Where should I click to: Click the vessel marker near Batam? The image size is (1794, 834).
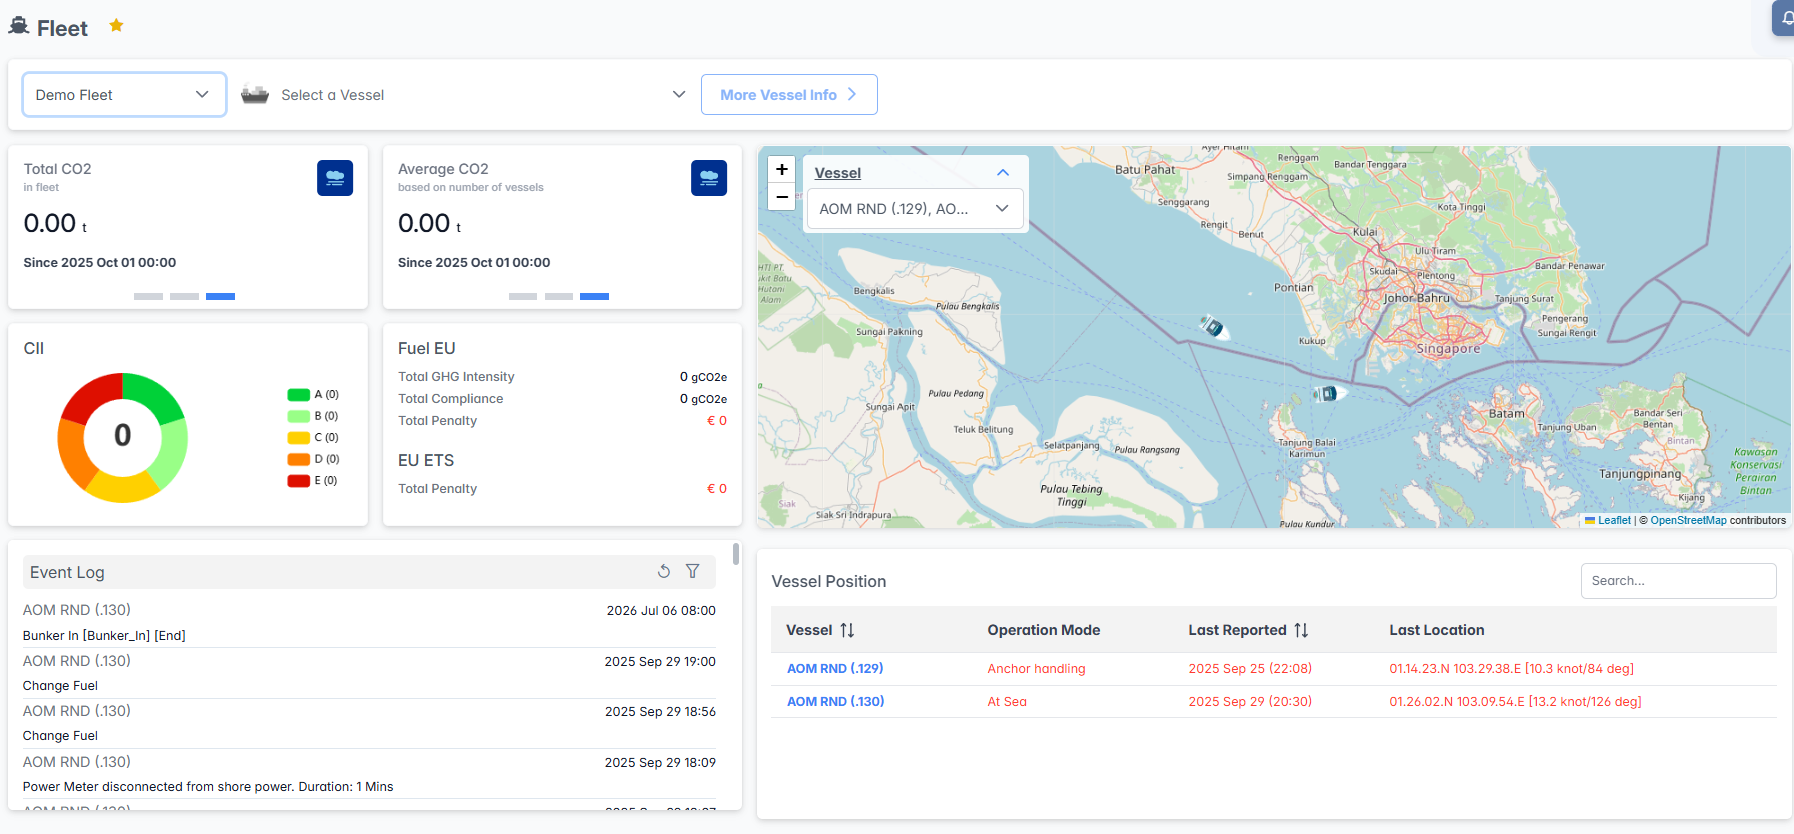click(1327, 394)
